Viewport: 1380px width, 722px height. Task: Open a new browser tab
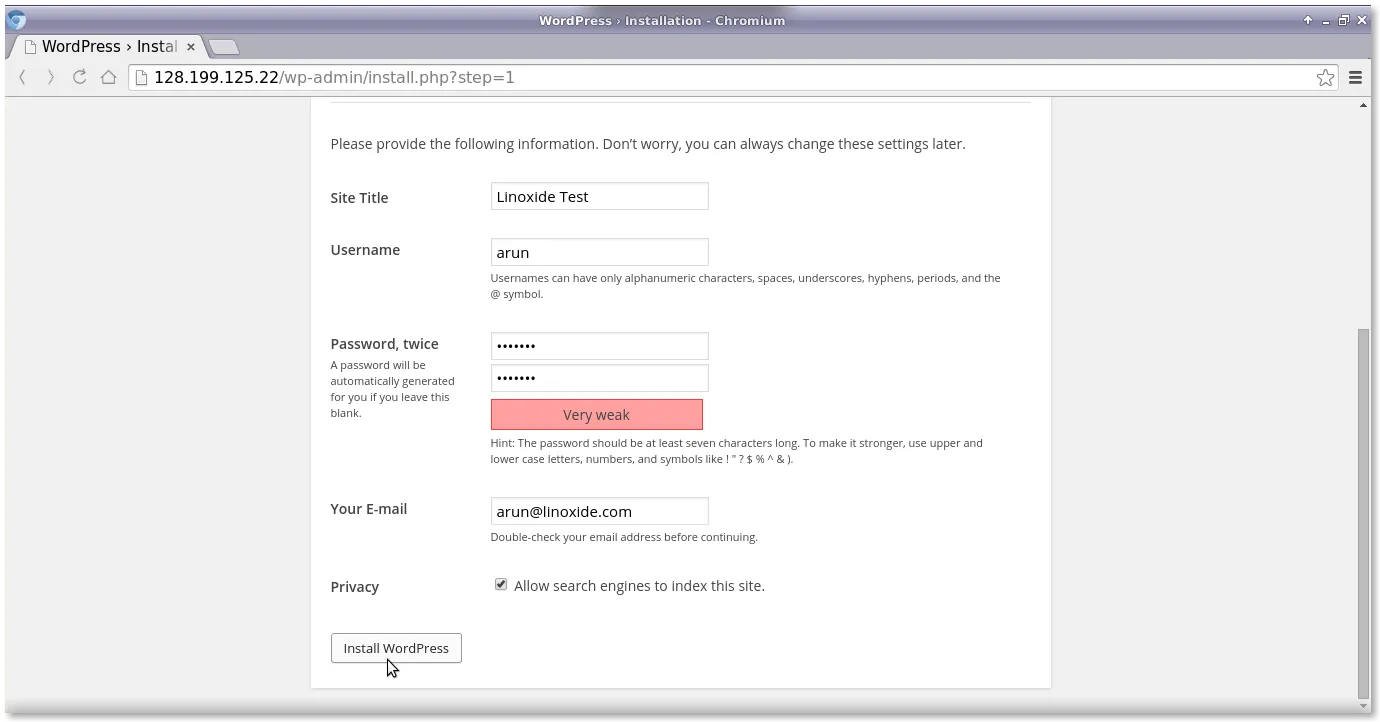click(x=222, y=46)
